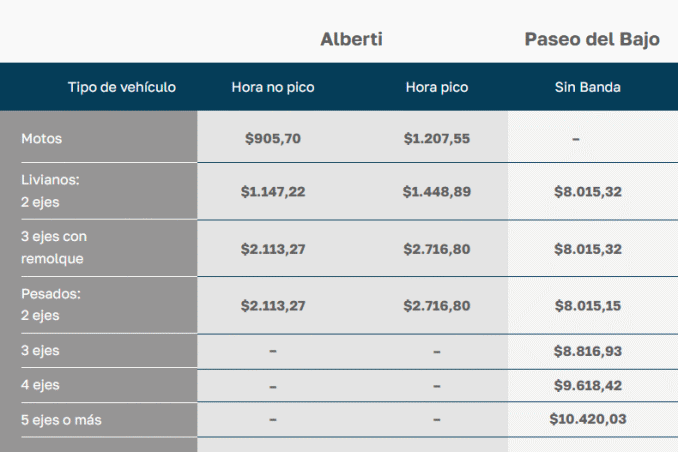The width and height of the screenshot is (678, 452).
Task: Click the $905,70 Motos price
Action: click(273, 139)
